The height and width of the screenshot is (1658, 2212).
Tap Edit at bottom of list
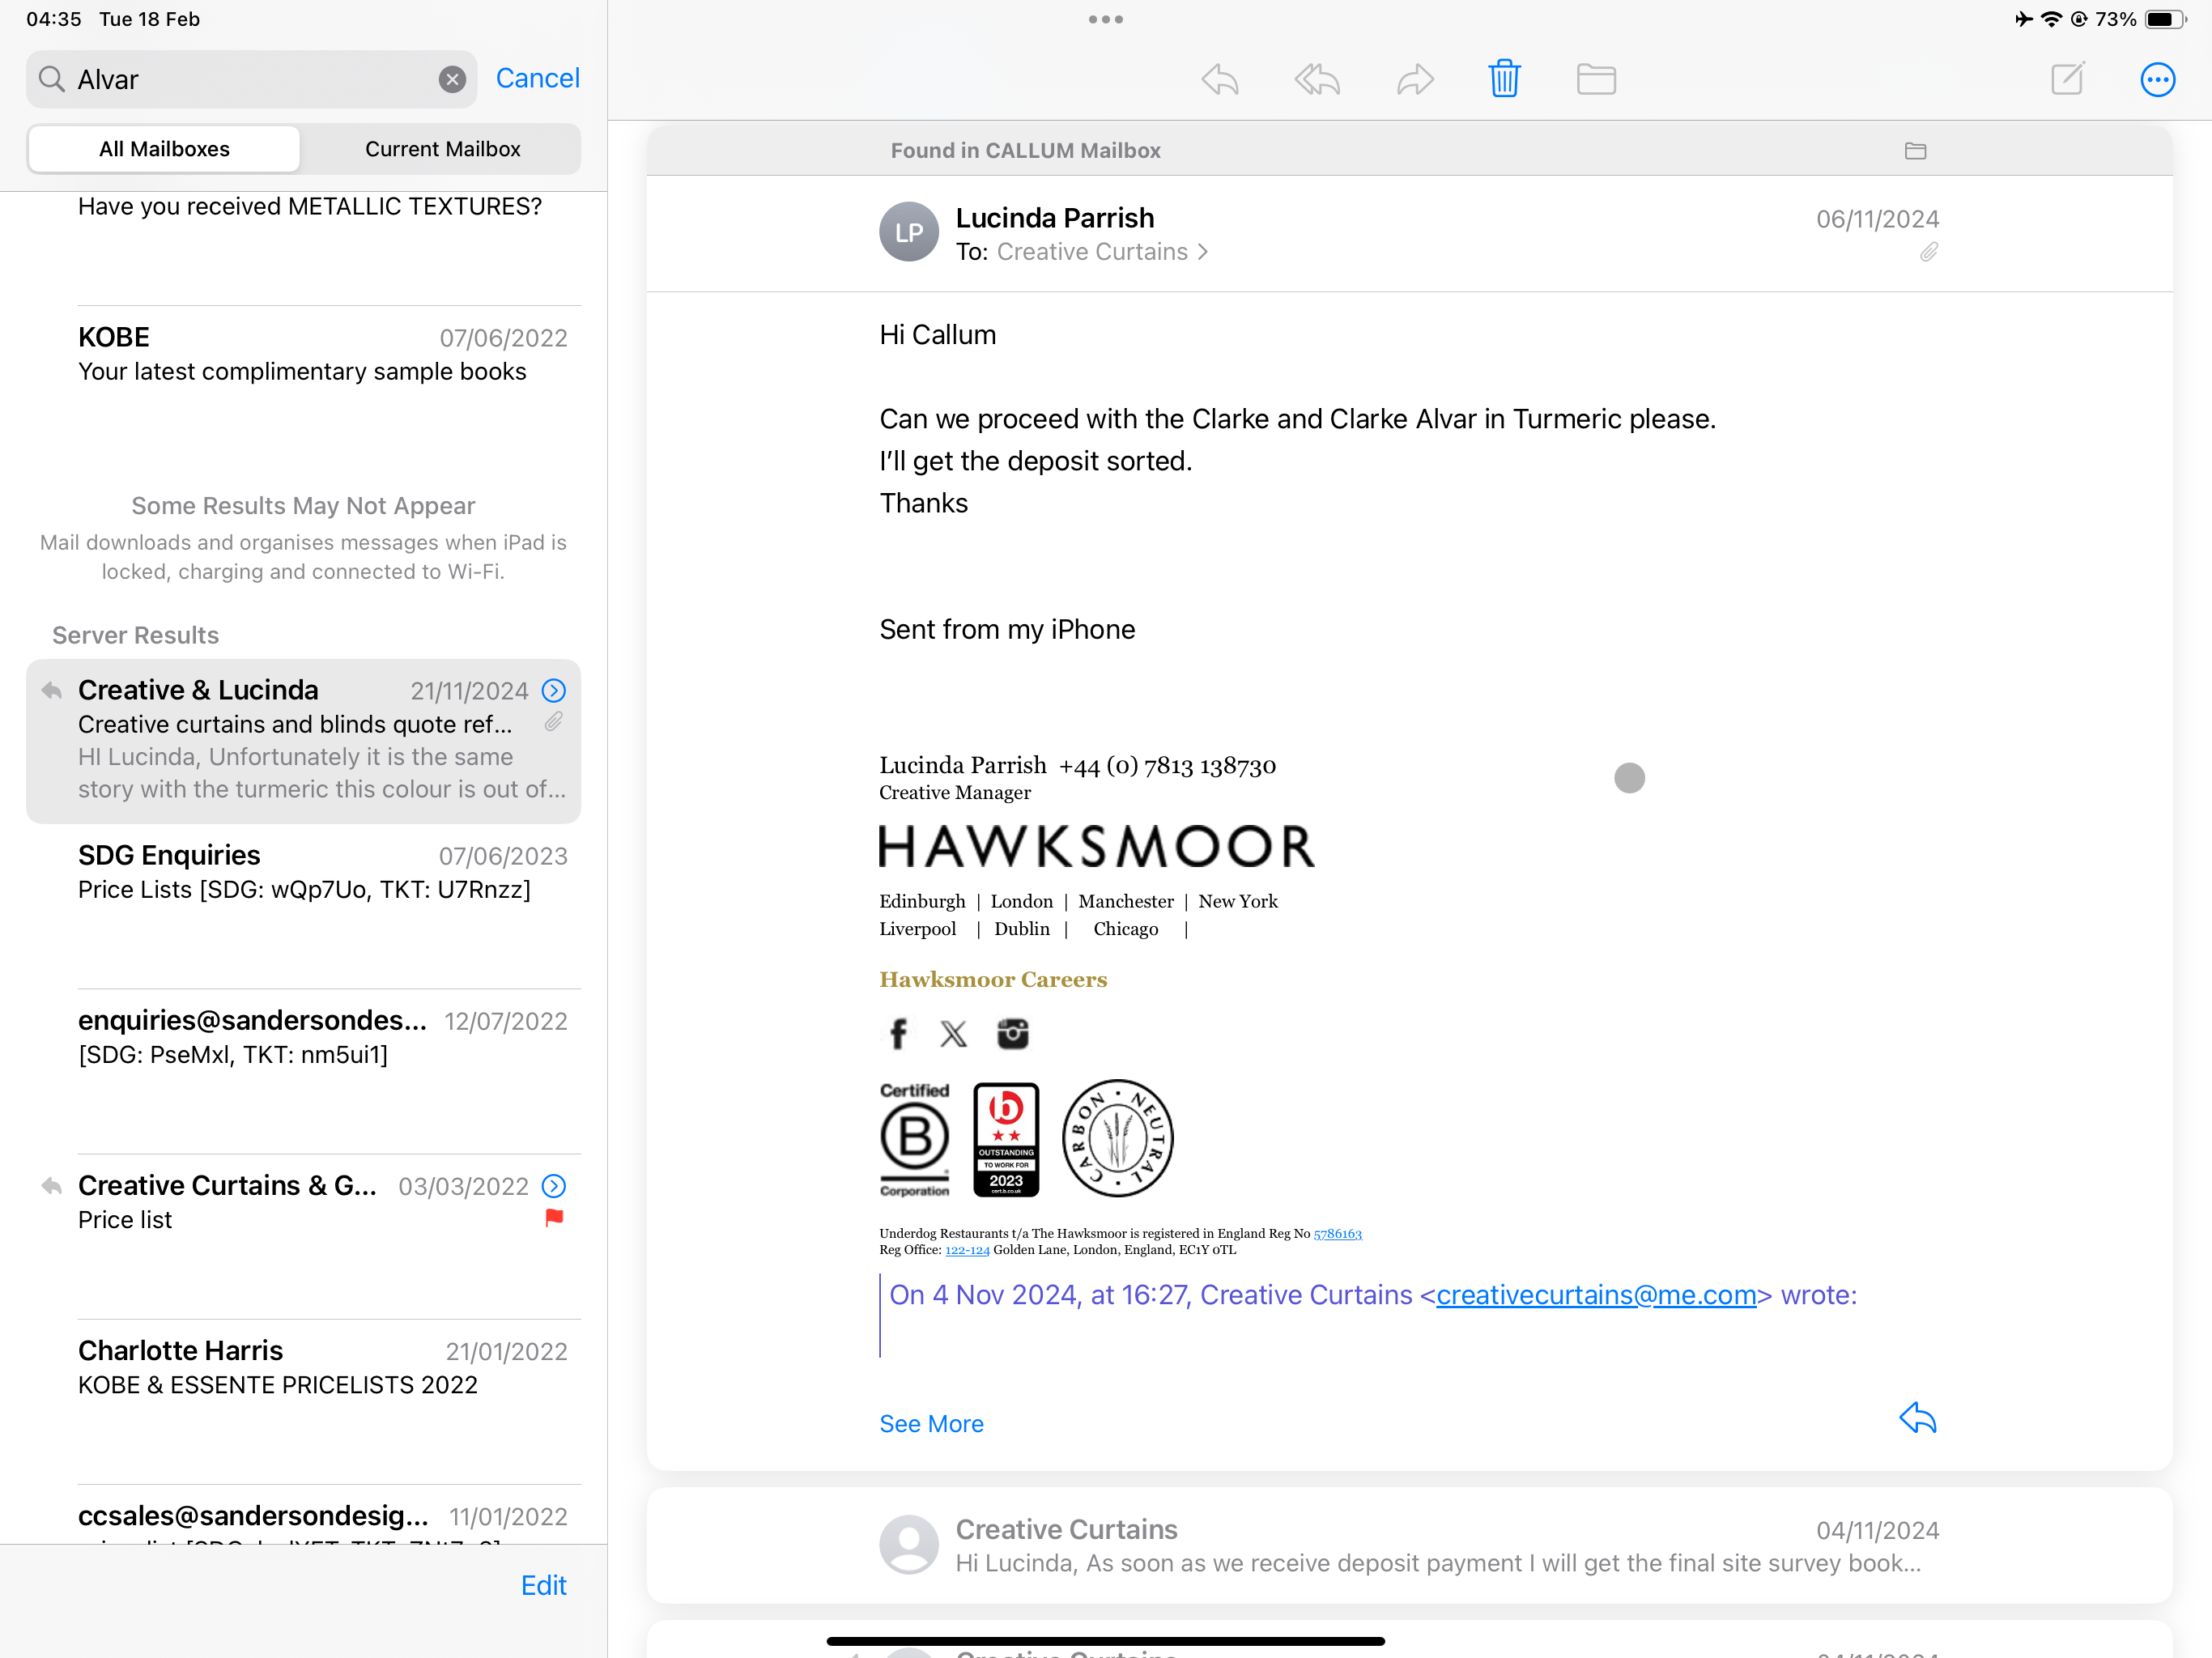pyautogui.click(x=543, y=1584)
